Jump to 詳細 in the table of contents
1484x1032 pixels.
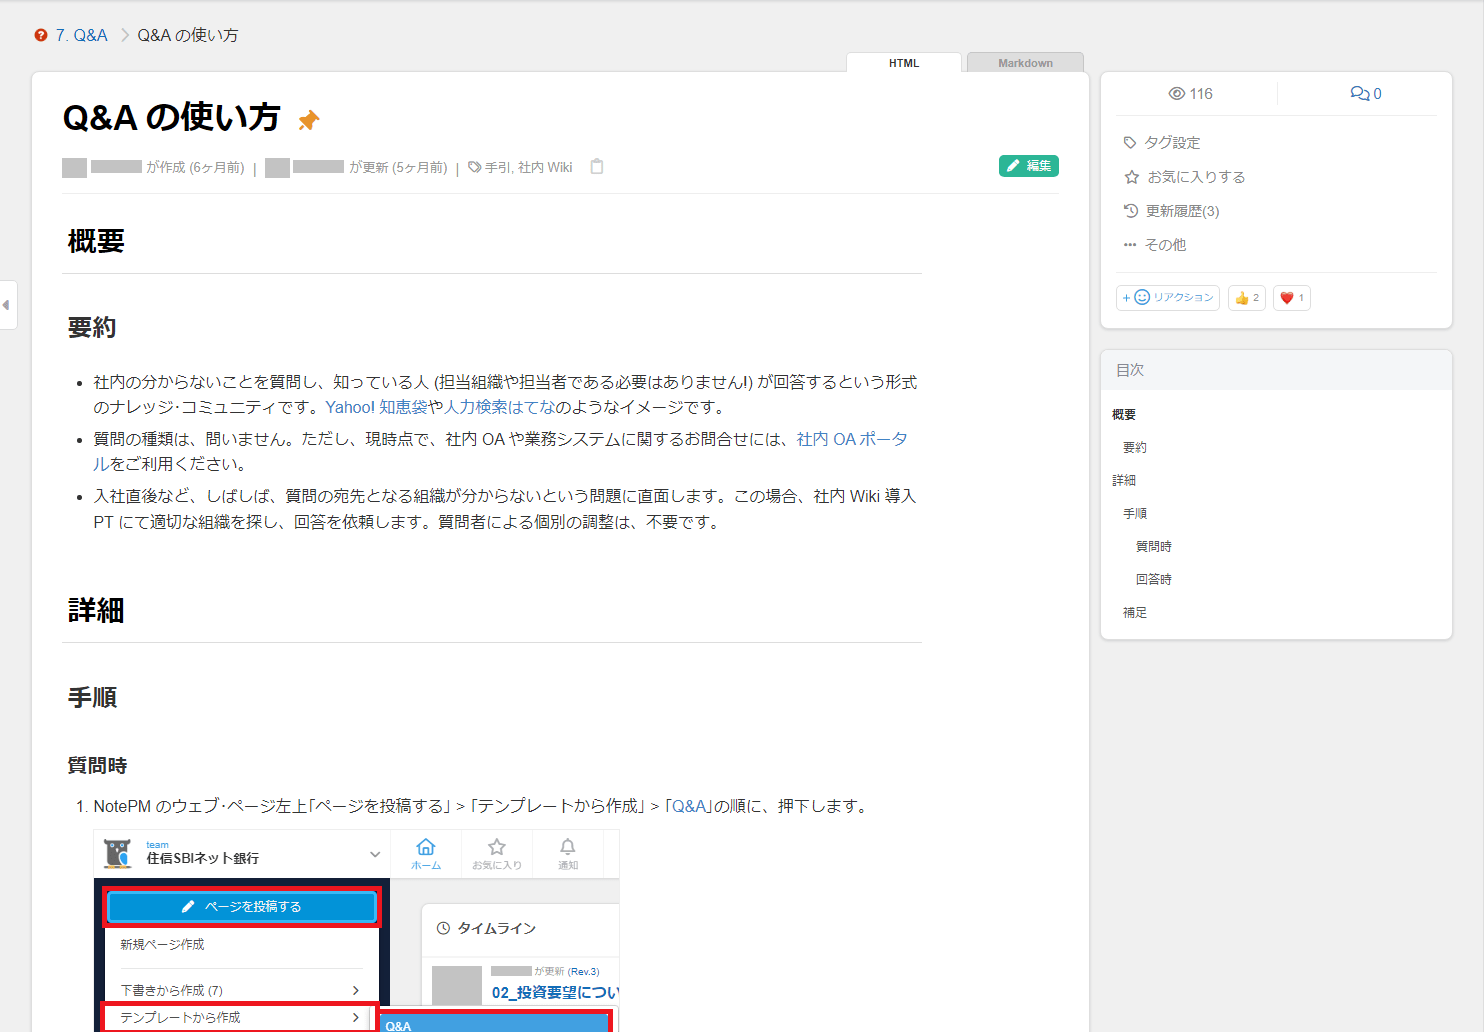(x=1124, y=481)
